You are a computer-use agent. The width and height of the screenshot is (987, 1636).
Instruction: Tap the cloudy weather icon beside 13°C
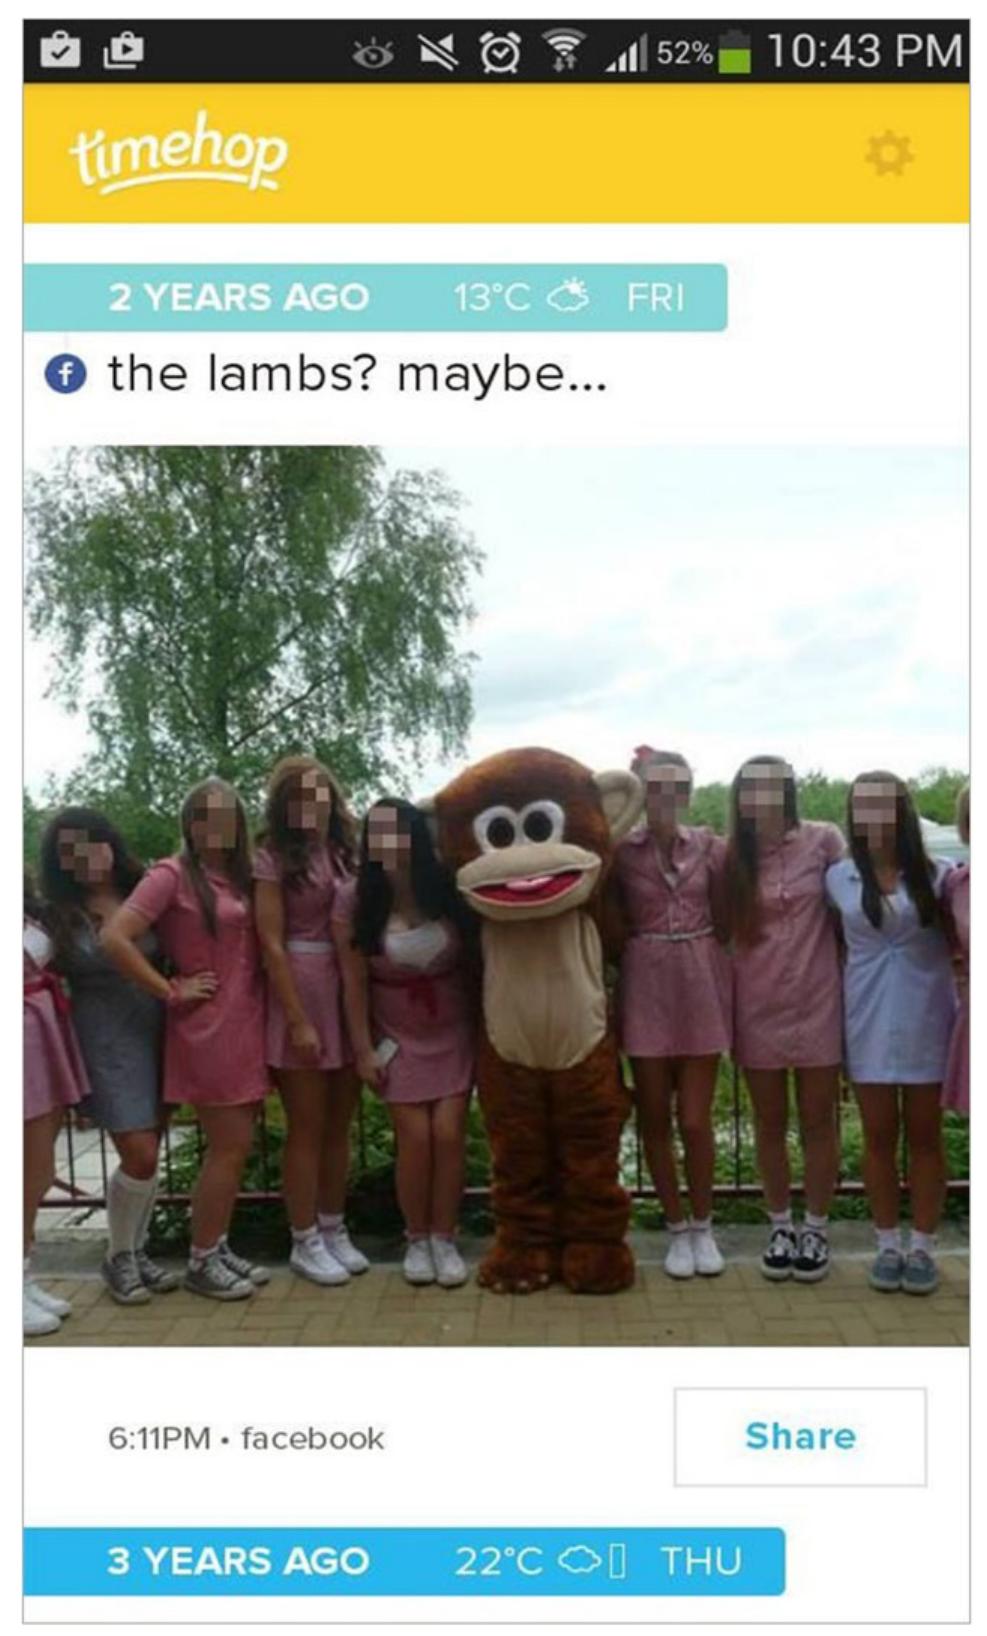(570, 297)
